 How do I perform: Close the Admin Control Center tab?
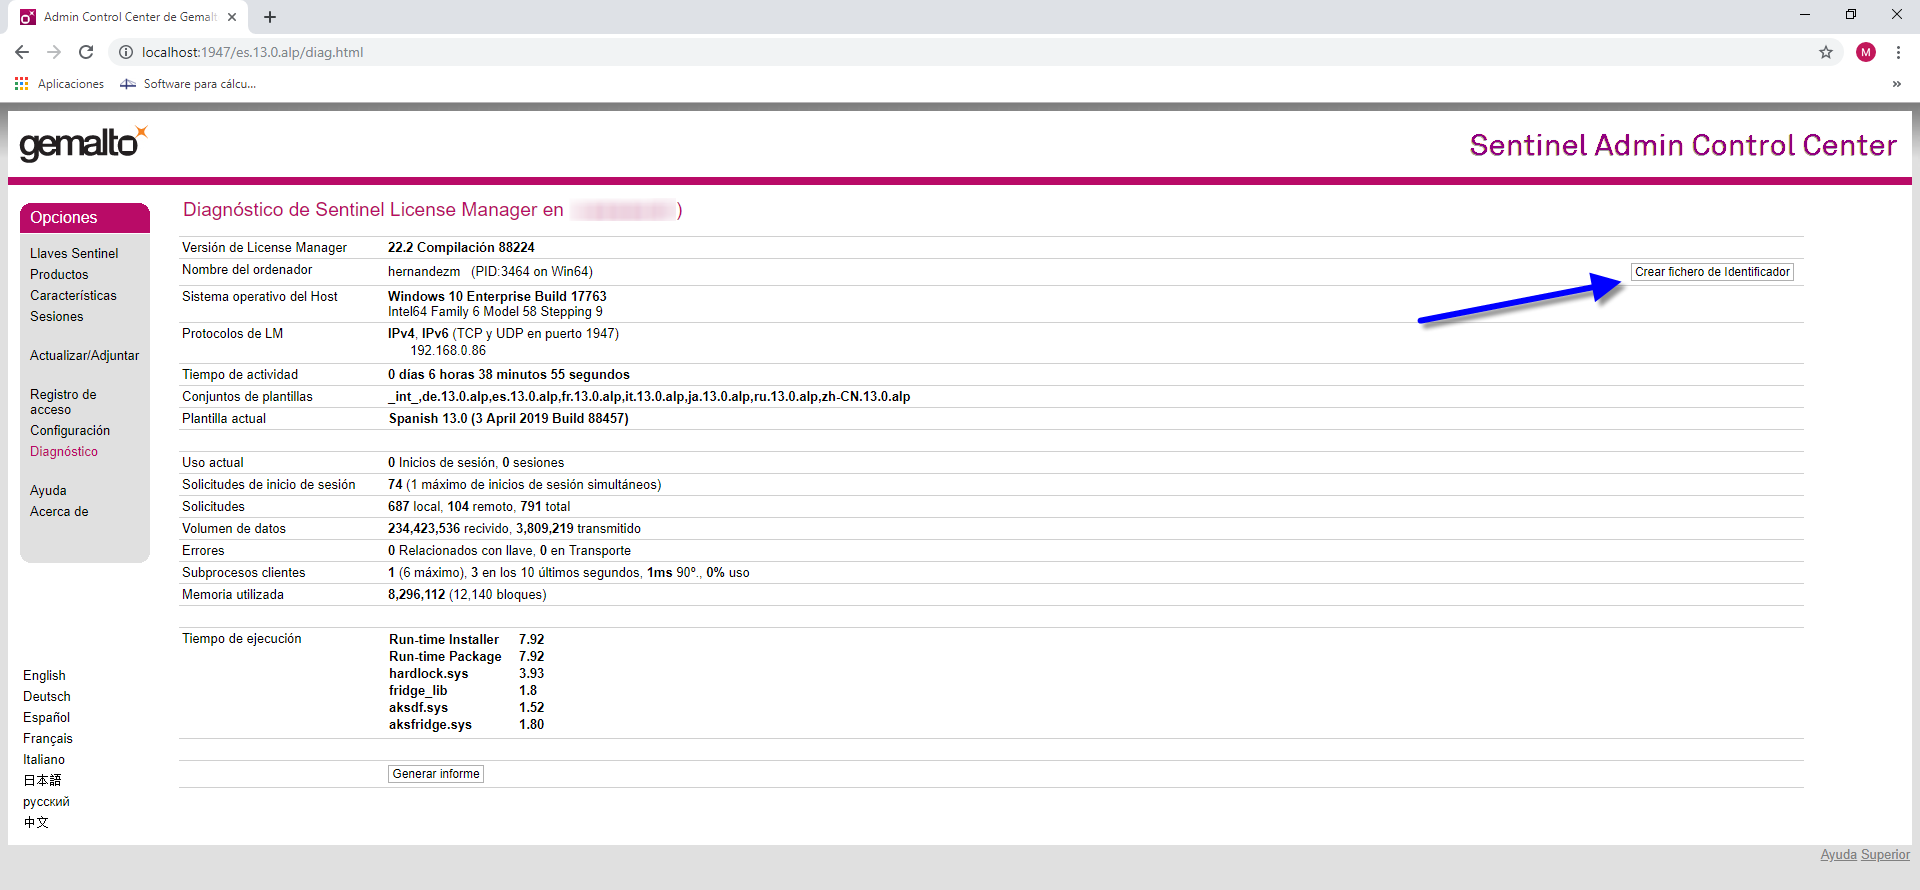click(x=232, y=17)
